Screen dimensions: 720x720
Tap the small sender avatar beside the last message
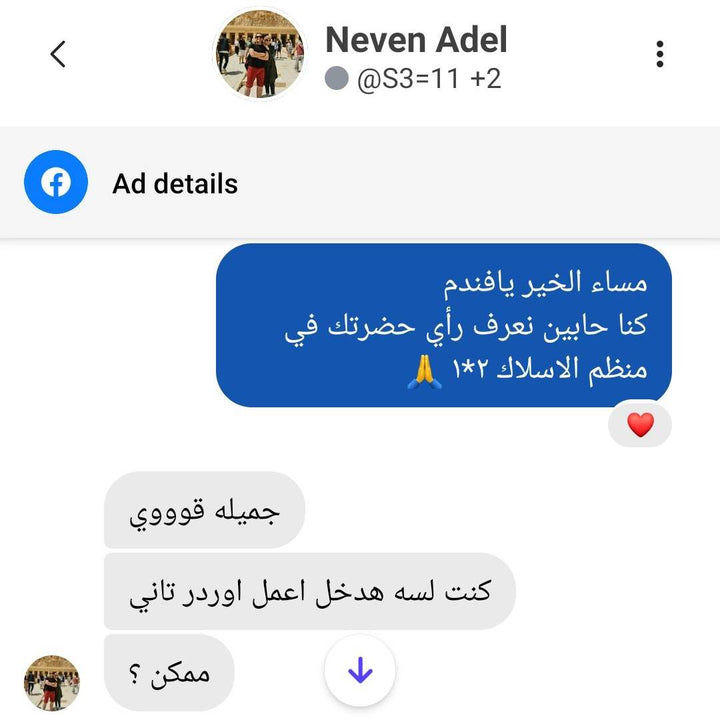(x=51, y=683)
